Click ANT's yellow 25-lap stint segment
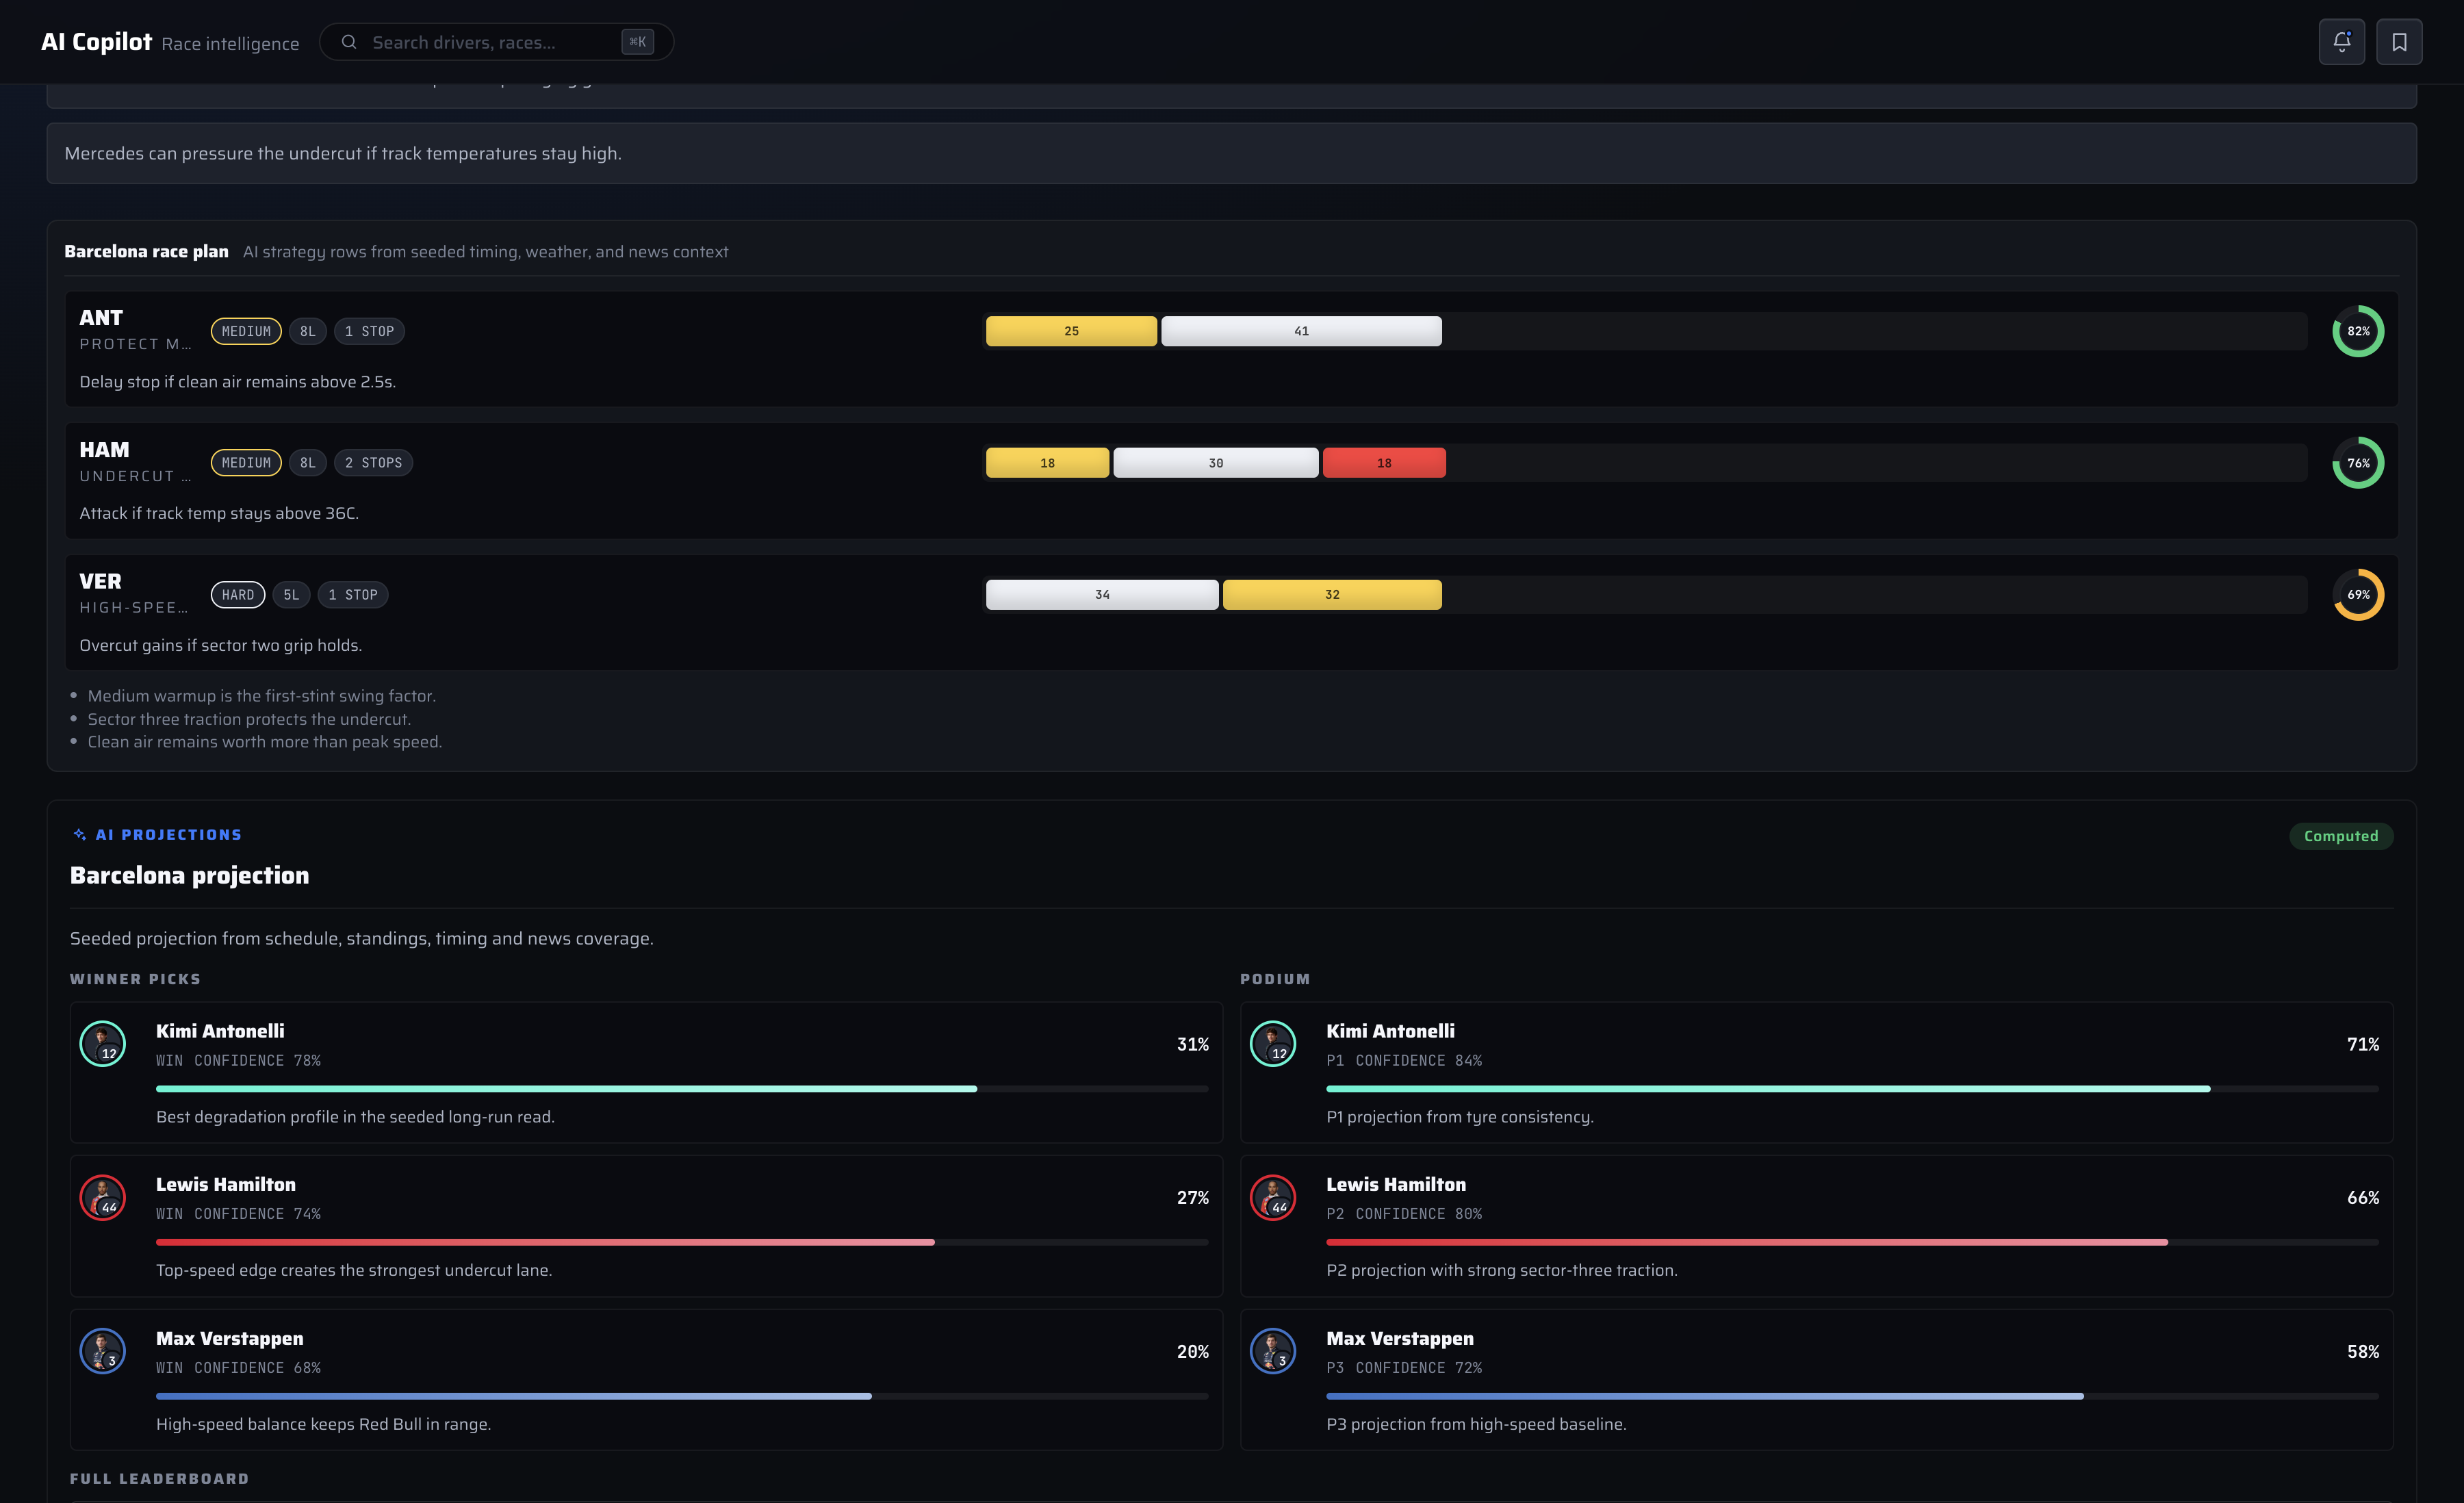Image resolution: width=2464 pixels, height=1503 pixels. point(1071,331)
